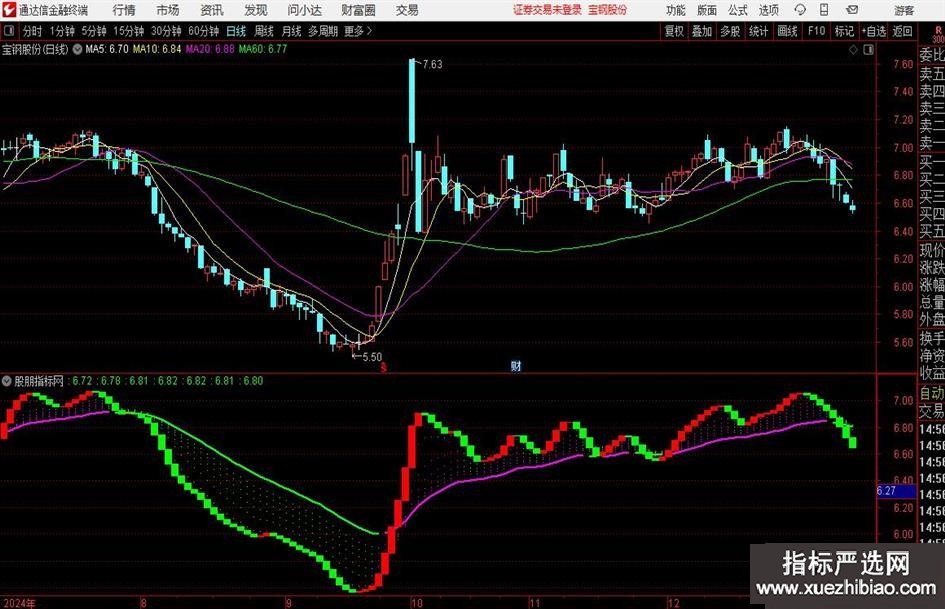This screenshot has width=945, height=609.
Task: Open the 行情 menu
Action: point(124,10)
